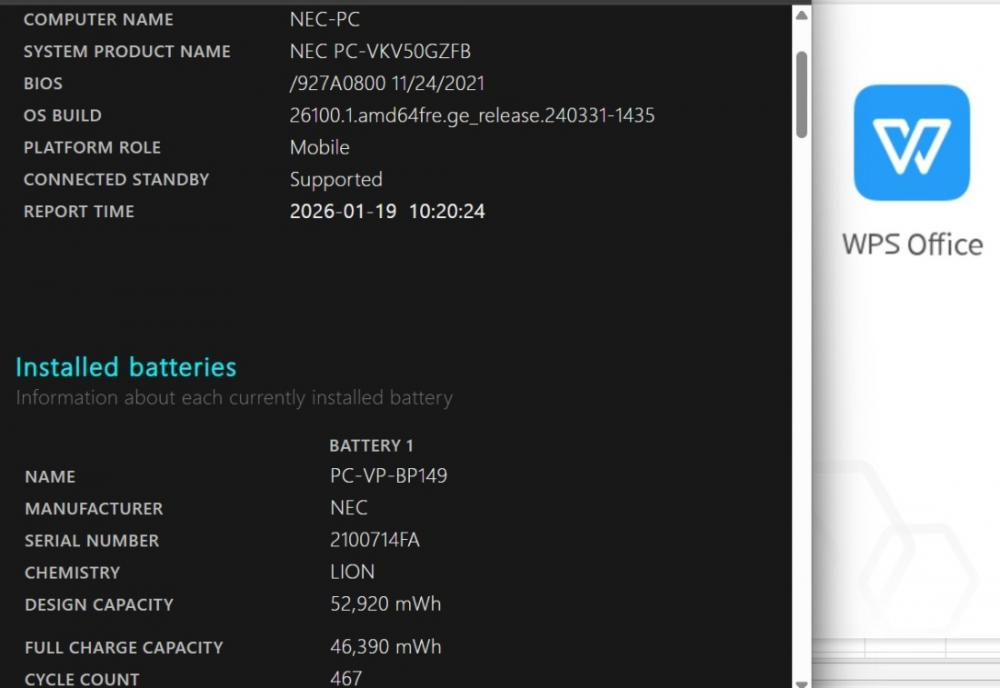Select the computer name value NEC-PC
This screenshot has width=1000, height=688.
coord(325,19)
